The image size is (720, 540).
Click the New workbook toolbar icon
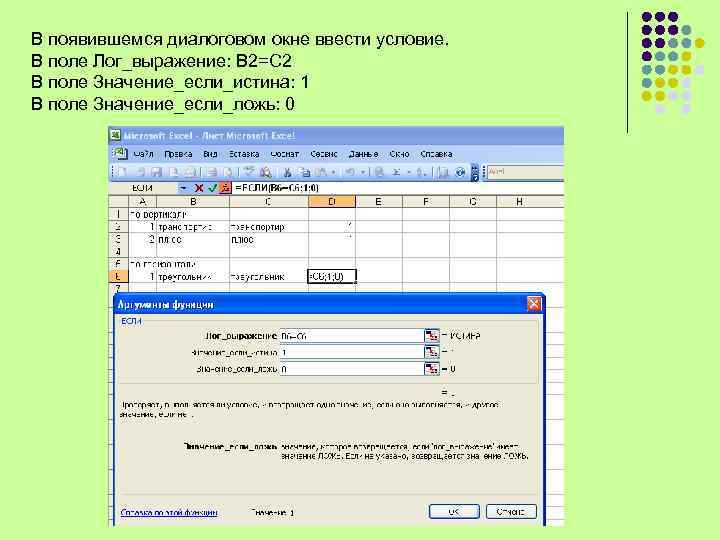tap(123, 172)
